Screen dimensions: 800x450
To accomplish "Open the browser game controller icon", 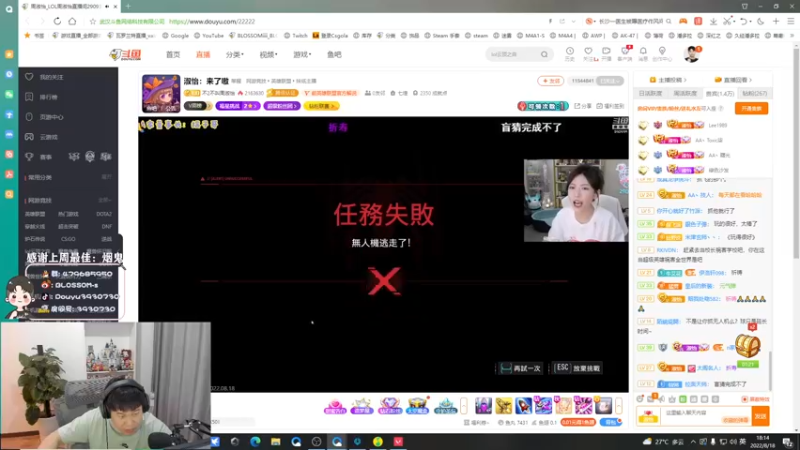I will click(x=683, y=21).
